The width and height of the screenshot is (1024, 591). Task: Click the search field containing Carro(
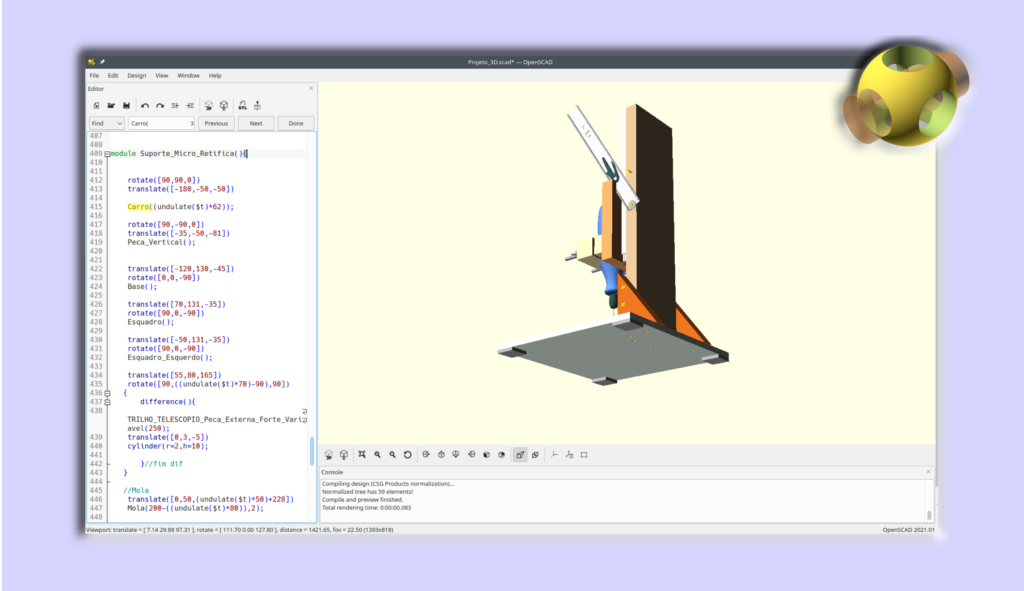click(x=161, y=123)
